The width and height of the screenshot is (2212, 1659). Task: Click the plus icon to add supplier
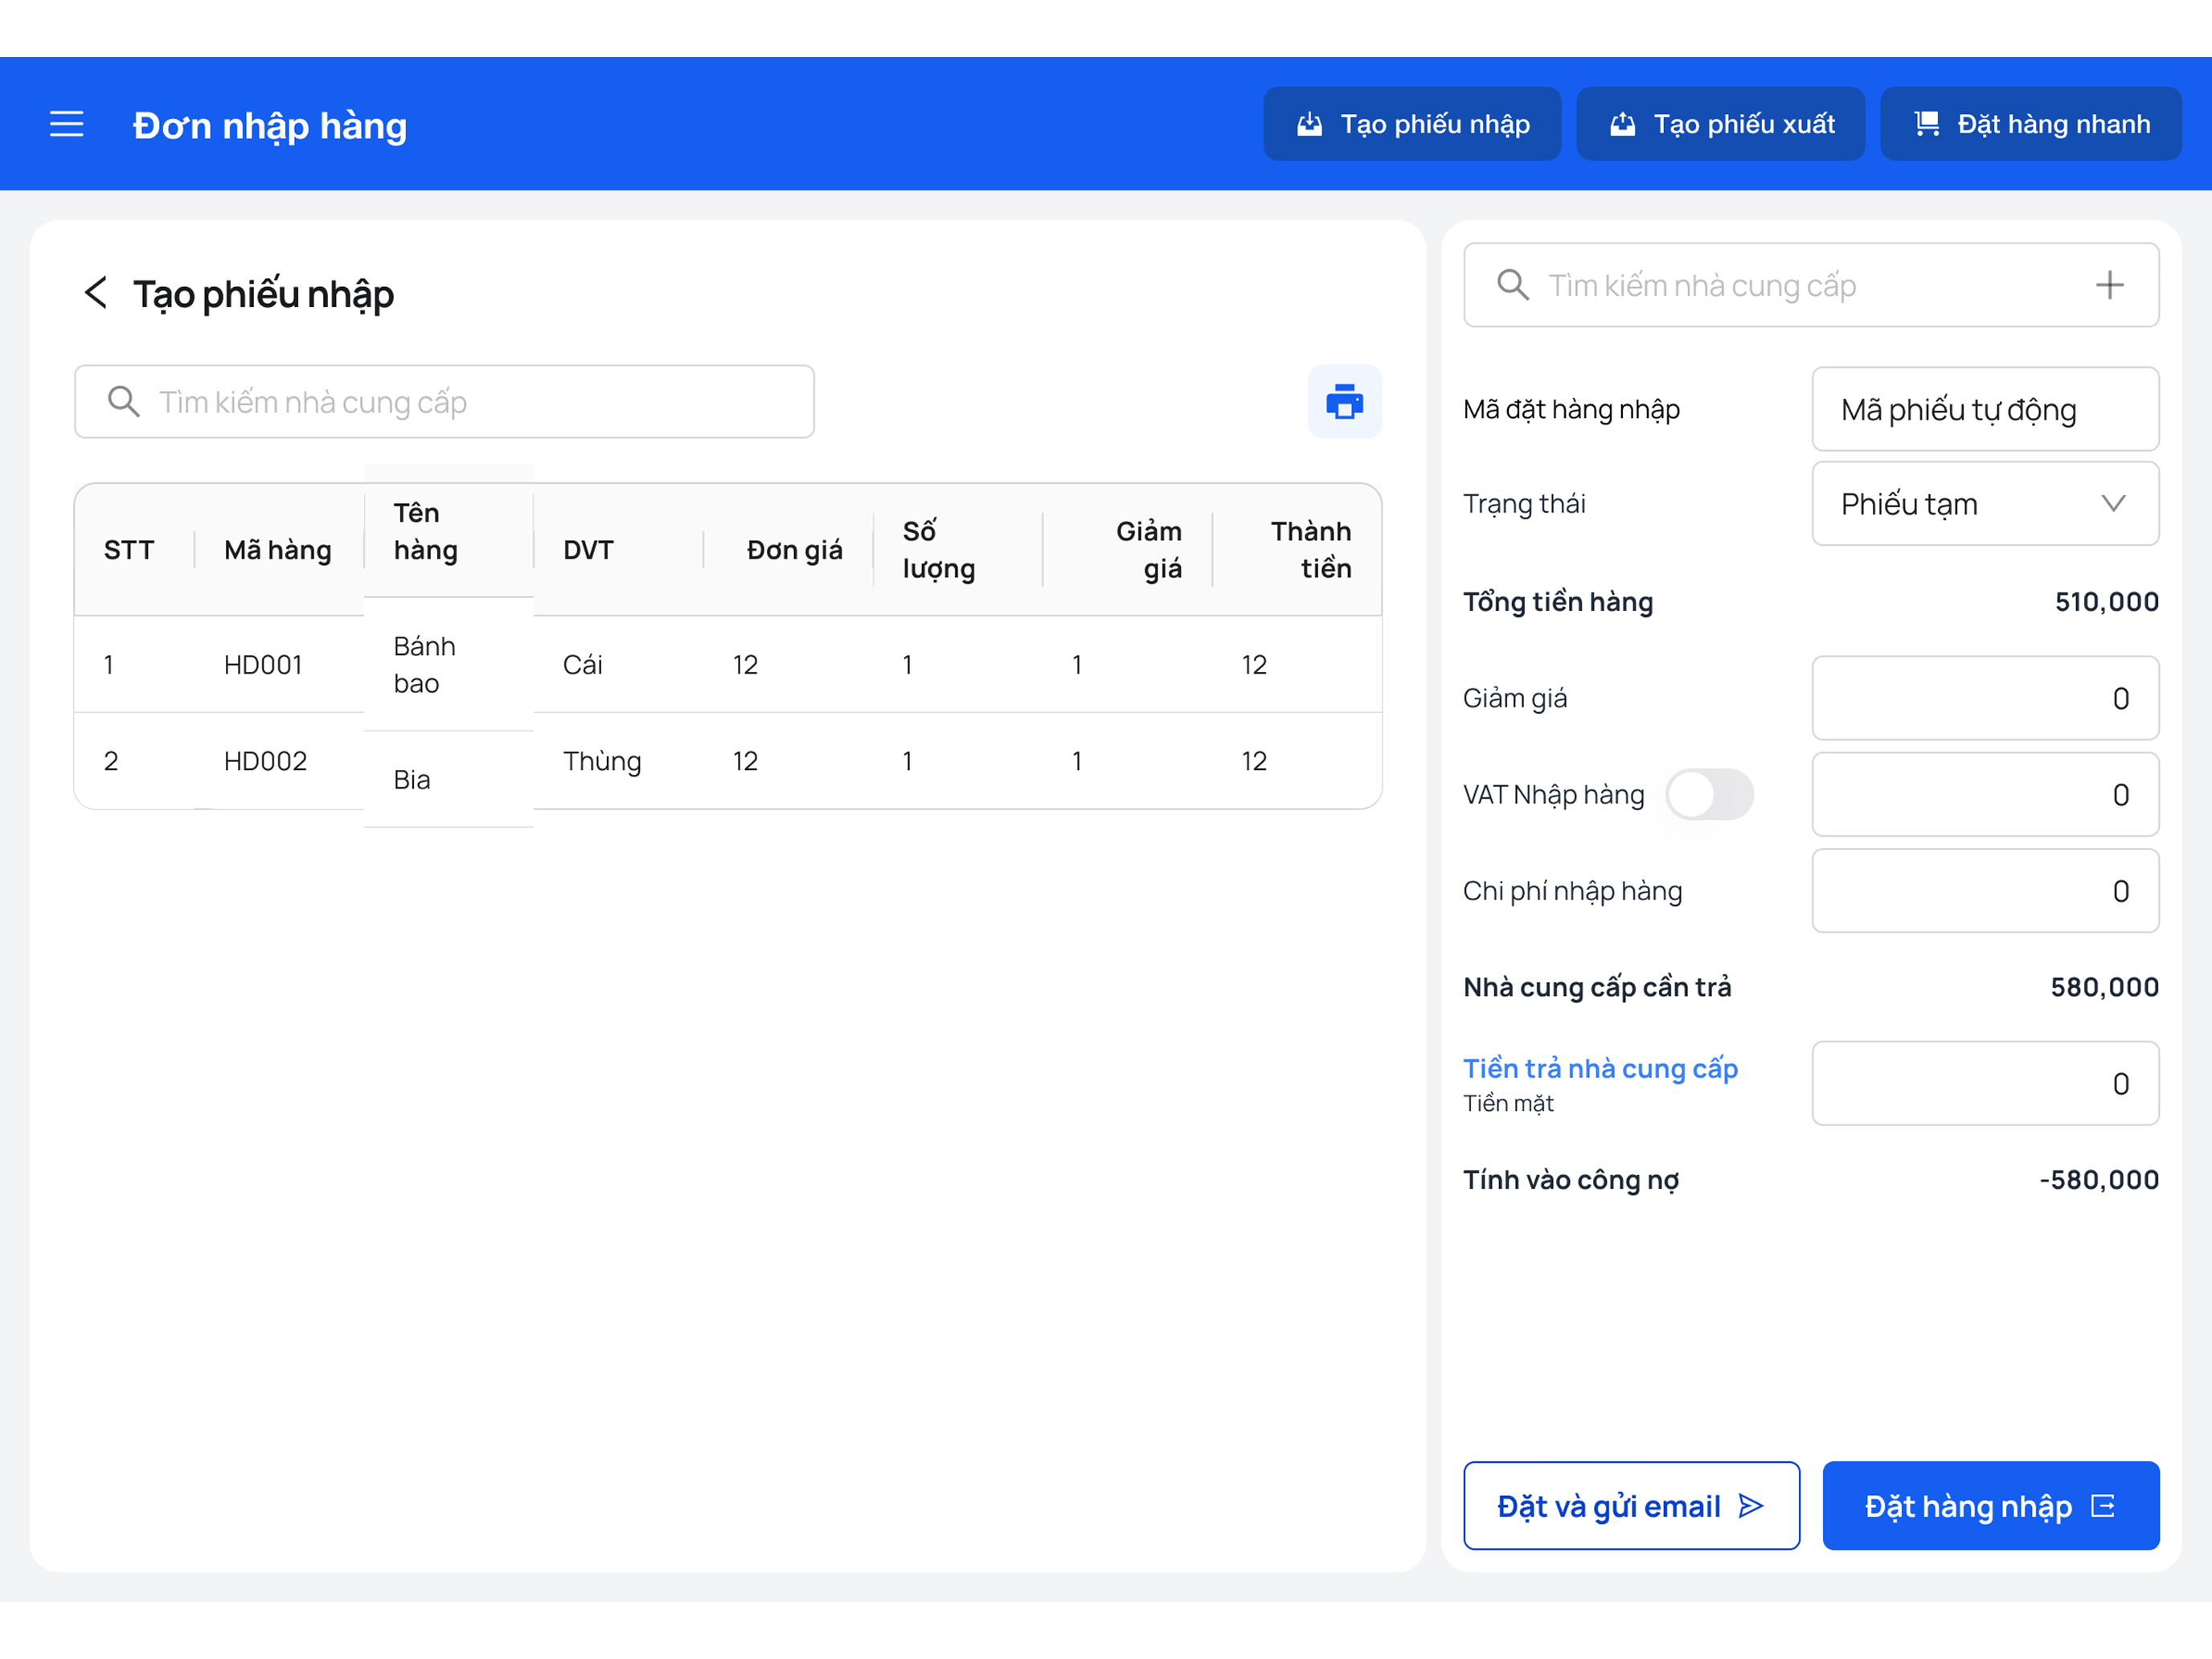click(2110, 286)
